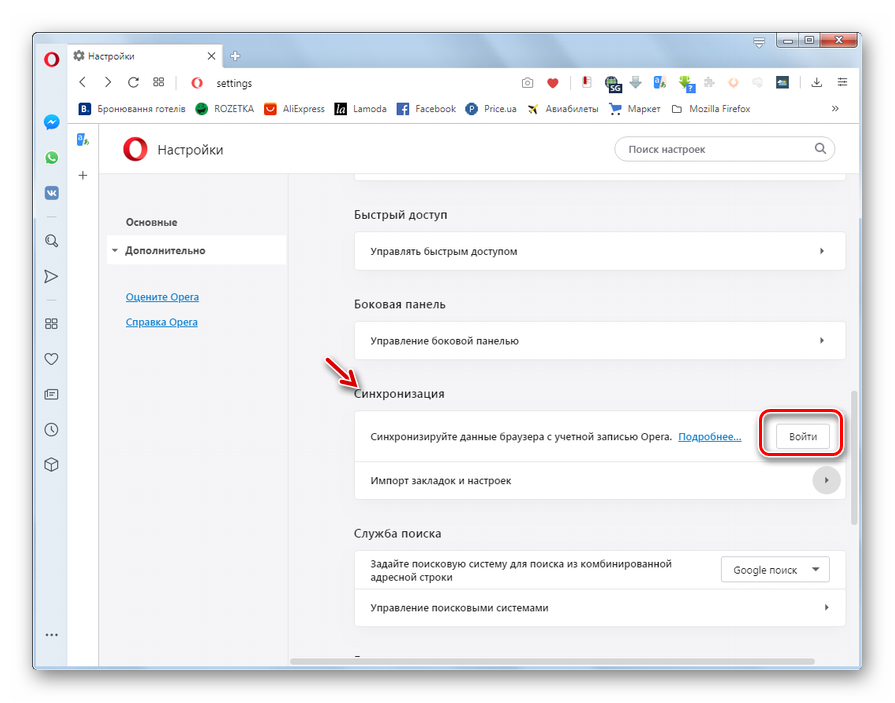This screenshot has height=703, width=895.
Task: Open extensions cube in sidebar
Action: (x=51, y=464)
